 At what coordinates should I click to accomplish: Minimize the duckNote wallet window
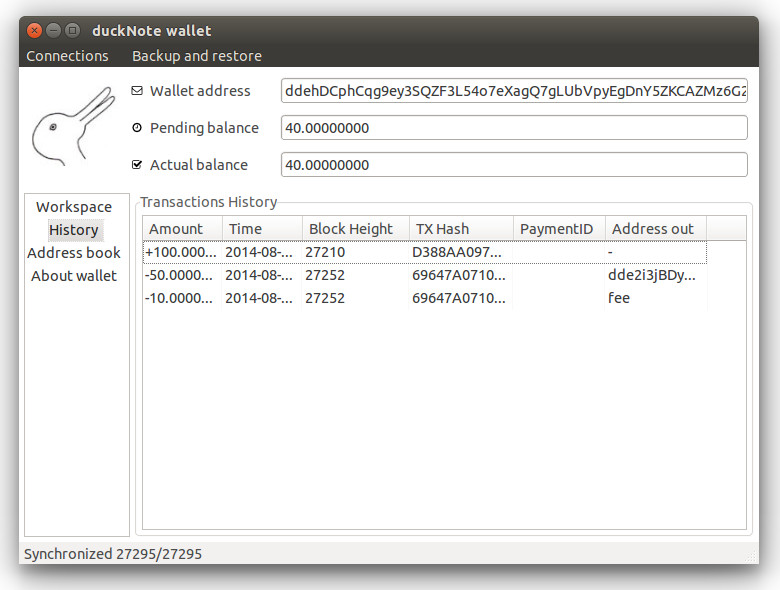click(x=53, y=31)
